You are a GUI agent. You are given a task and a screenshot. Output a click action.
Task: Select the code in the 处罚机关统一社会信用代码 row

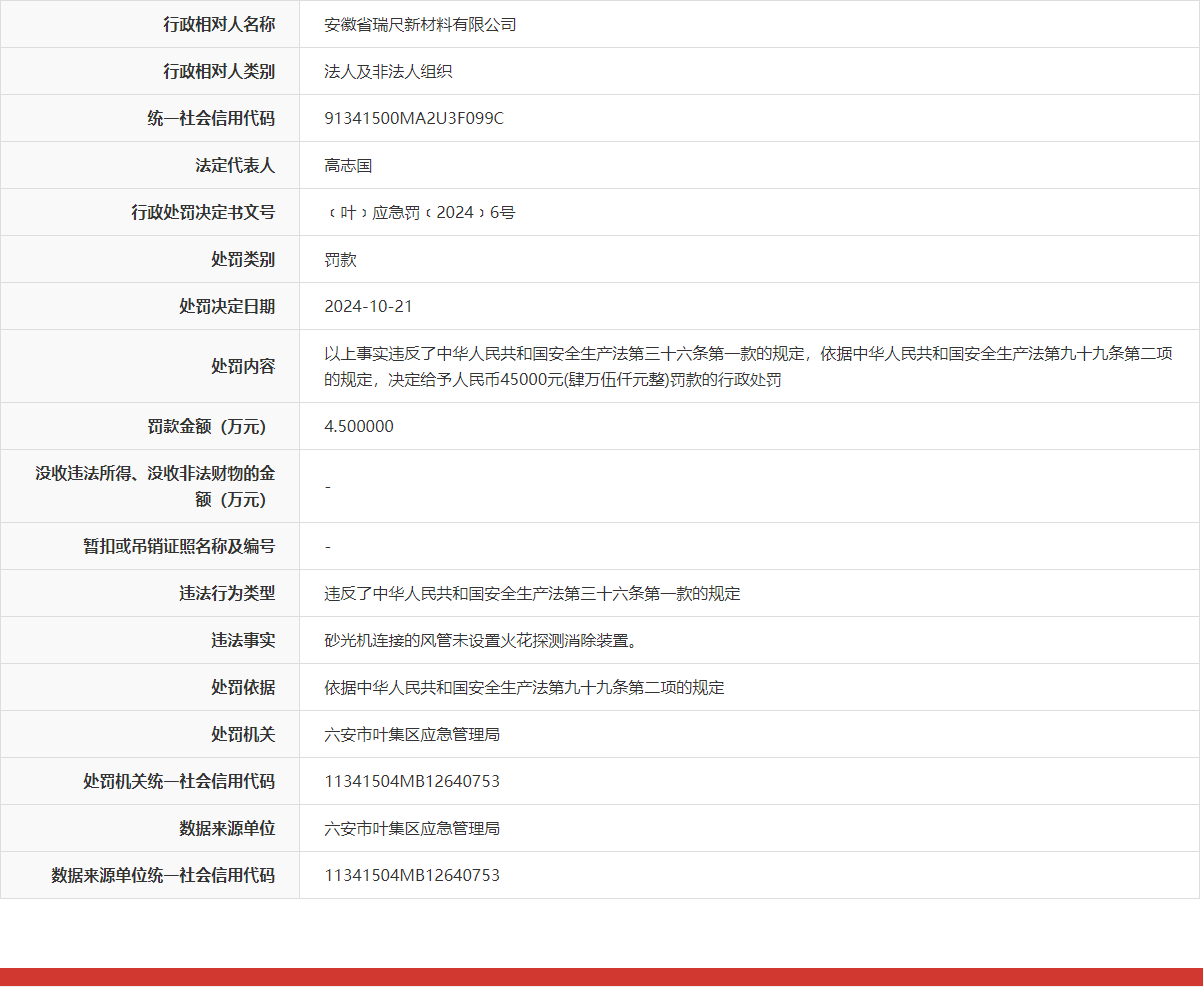point(412,782)
